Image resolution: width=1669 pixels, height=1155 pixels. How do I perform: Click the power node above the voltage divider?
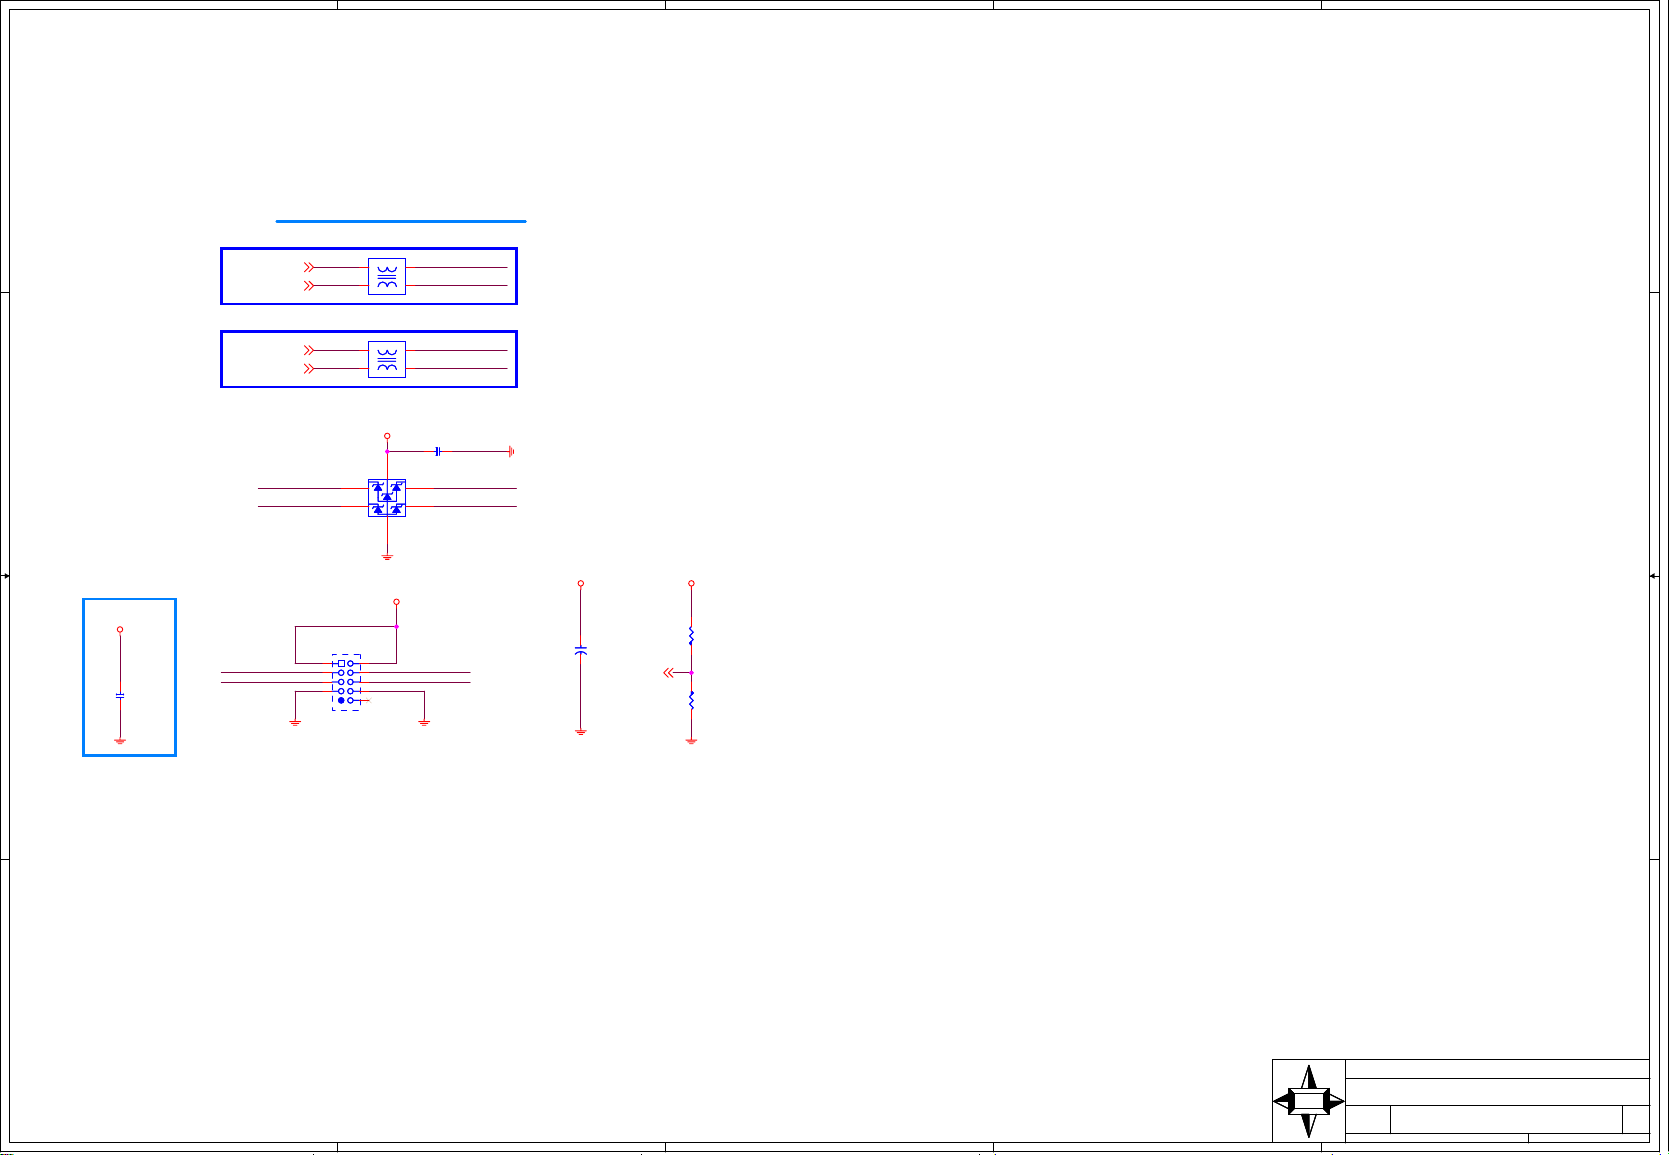coord(691,583)
